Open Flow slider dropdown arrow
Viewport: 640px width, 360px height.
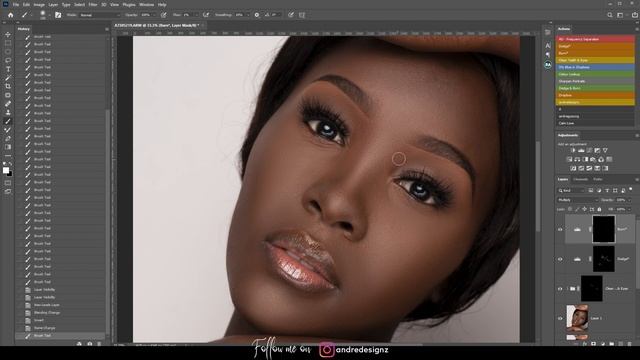196,15
